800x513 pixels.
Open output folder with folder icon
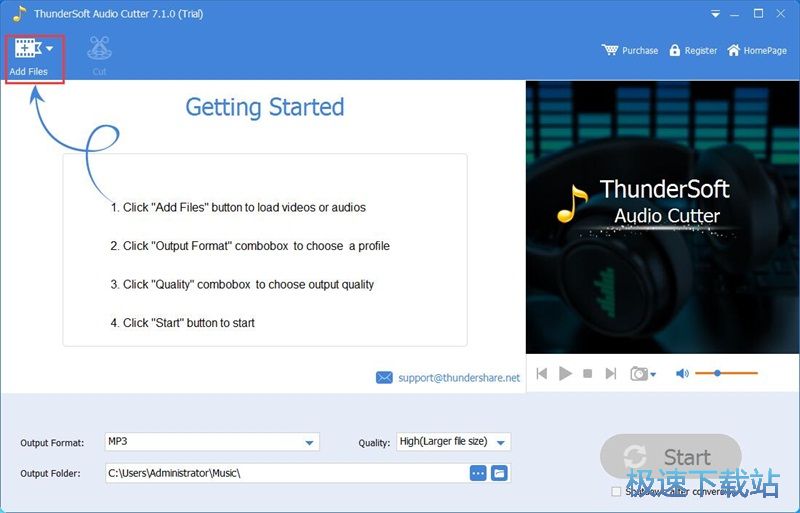coord(499,473)
